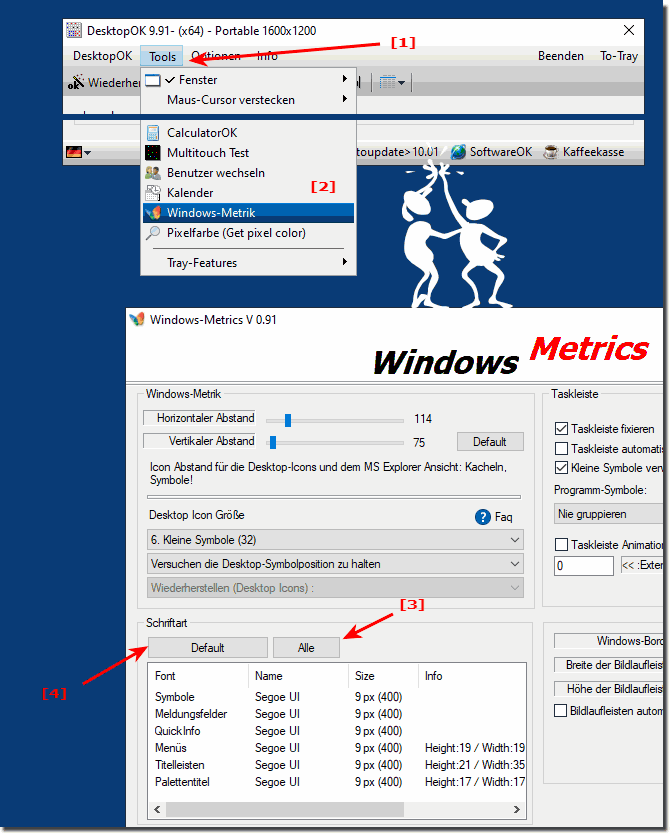Enable Taskleiste Animation checkbox
Screen dimensions: 670x834
click(x=561, y=545)
